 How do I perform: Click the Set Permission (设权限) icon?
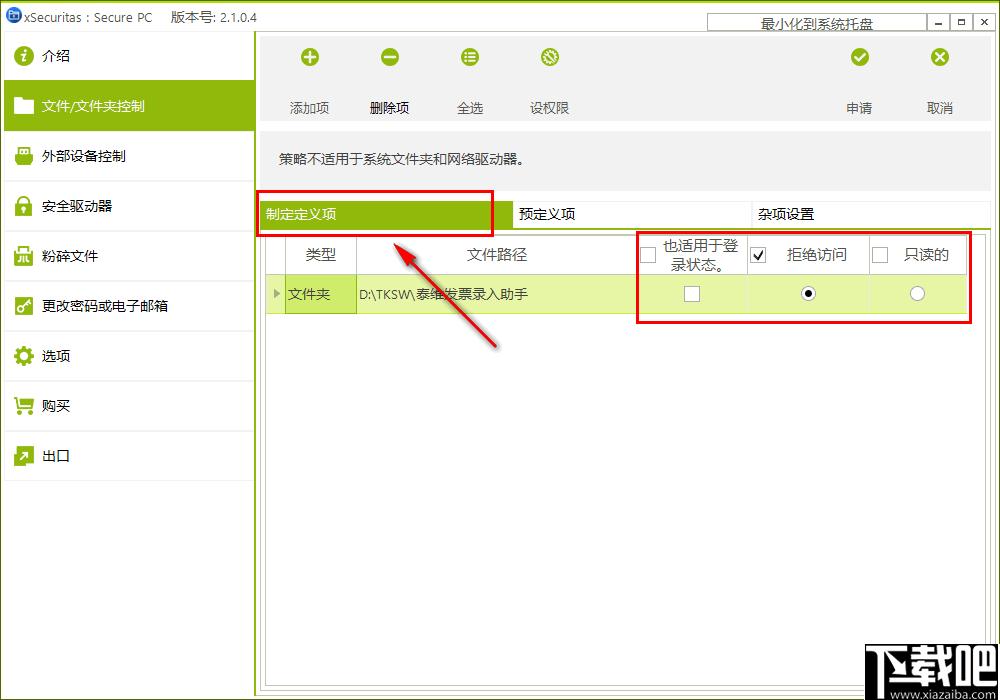550,57
